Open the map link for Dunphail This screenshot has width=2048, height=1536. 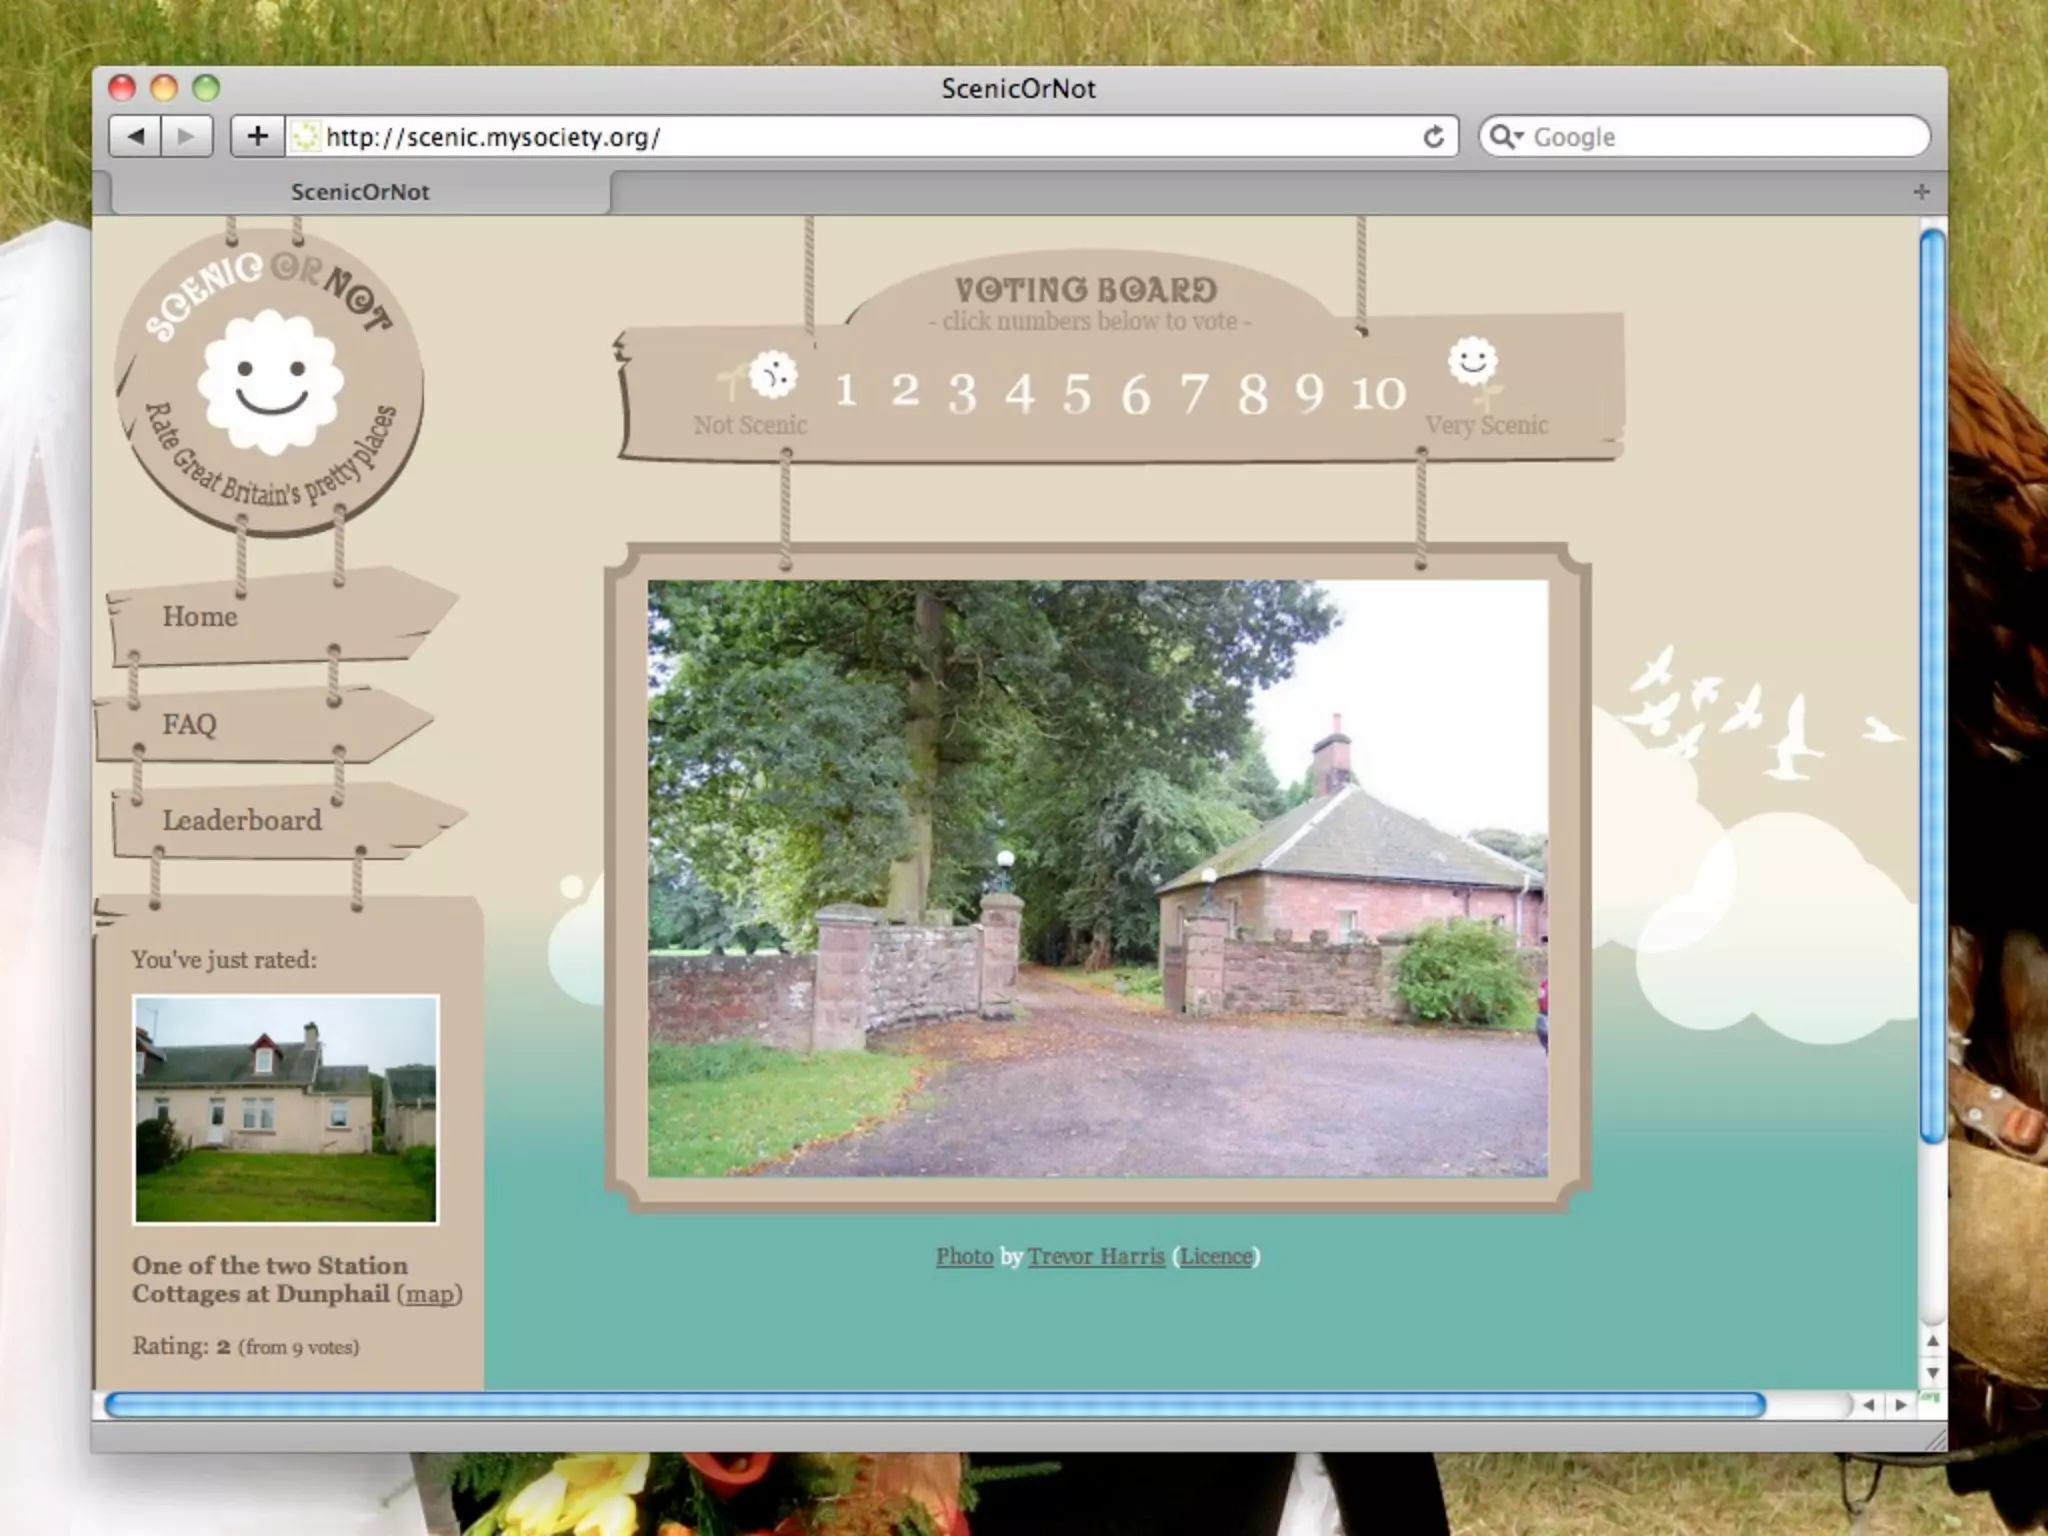[429, 1294]
